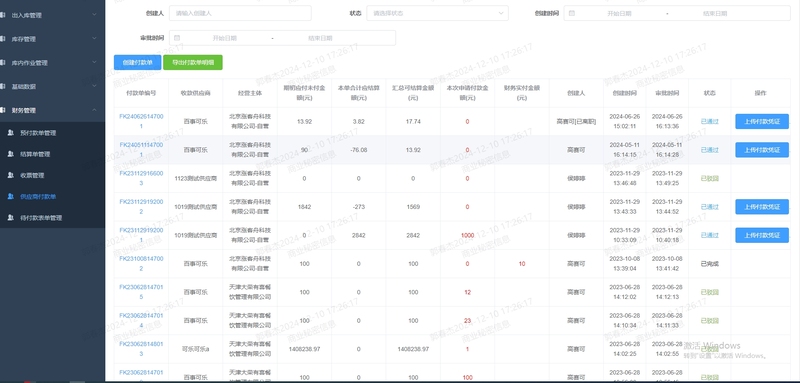
Task: Click the -273 settlement amount cell
Action: [x=359, y=207]
